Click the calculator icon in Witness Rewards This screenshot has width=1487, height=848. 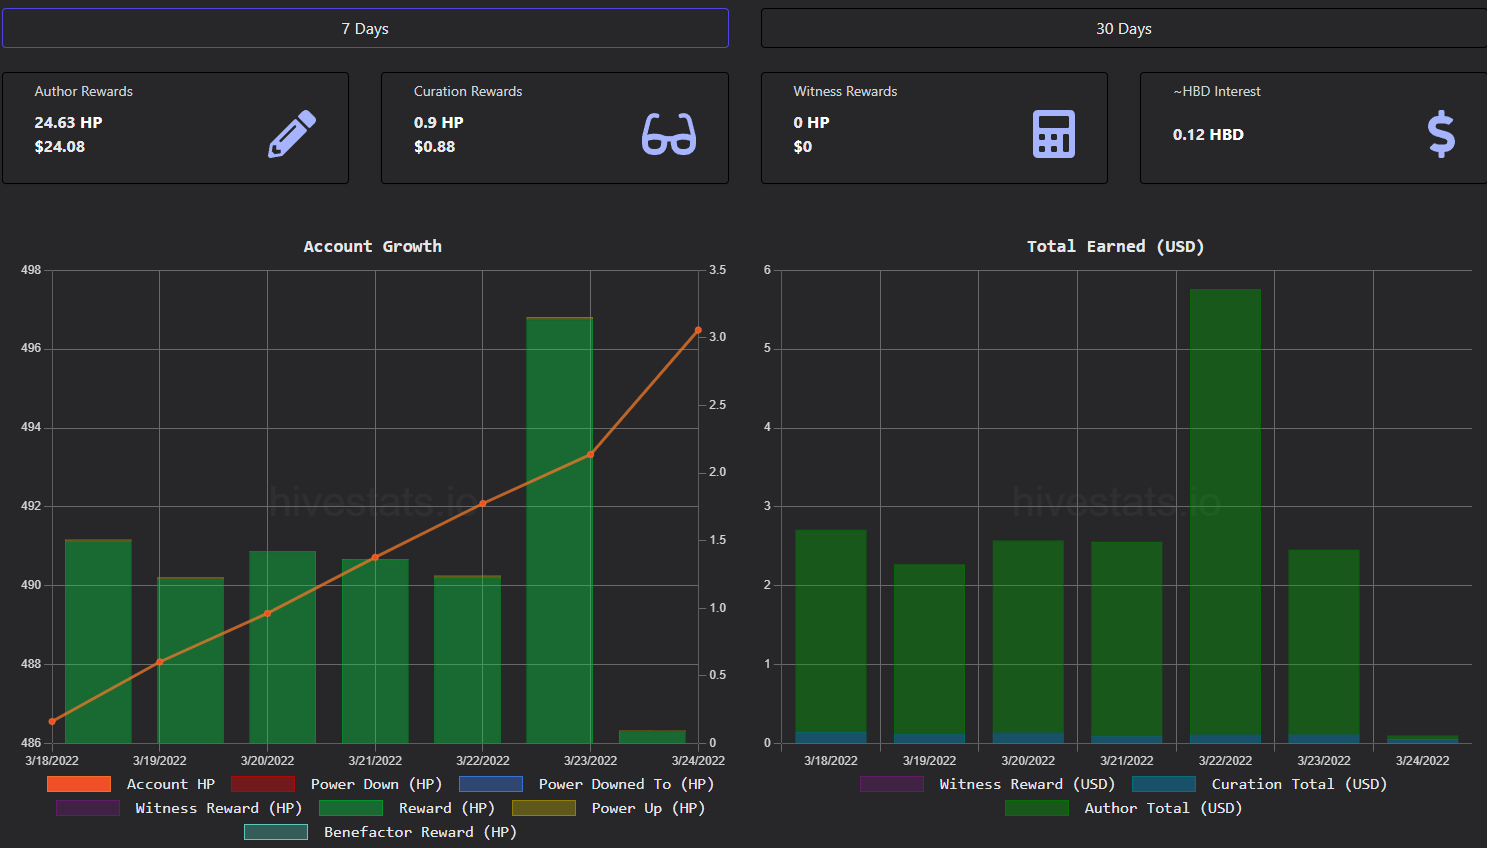click(x=1054, y=134)
